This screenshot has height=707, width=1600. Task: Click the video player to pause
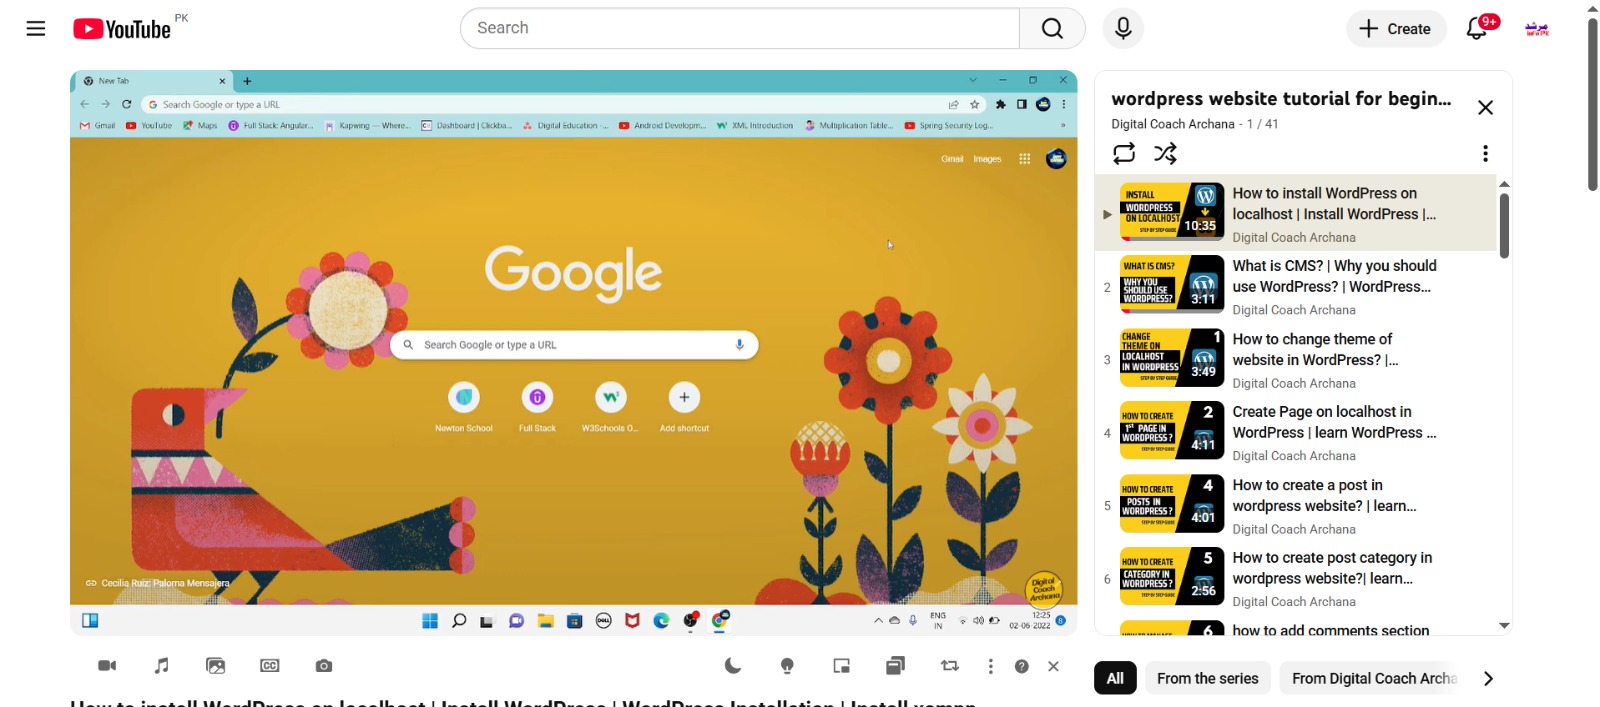(573, 352)
